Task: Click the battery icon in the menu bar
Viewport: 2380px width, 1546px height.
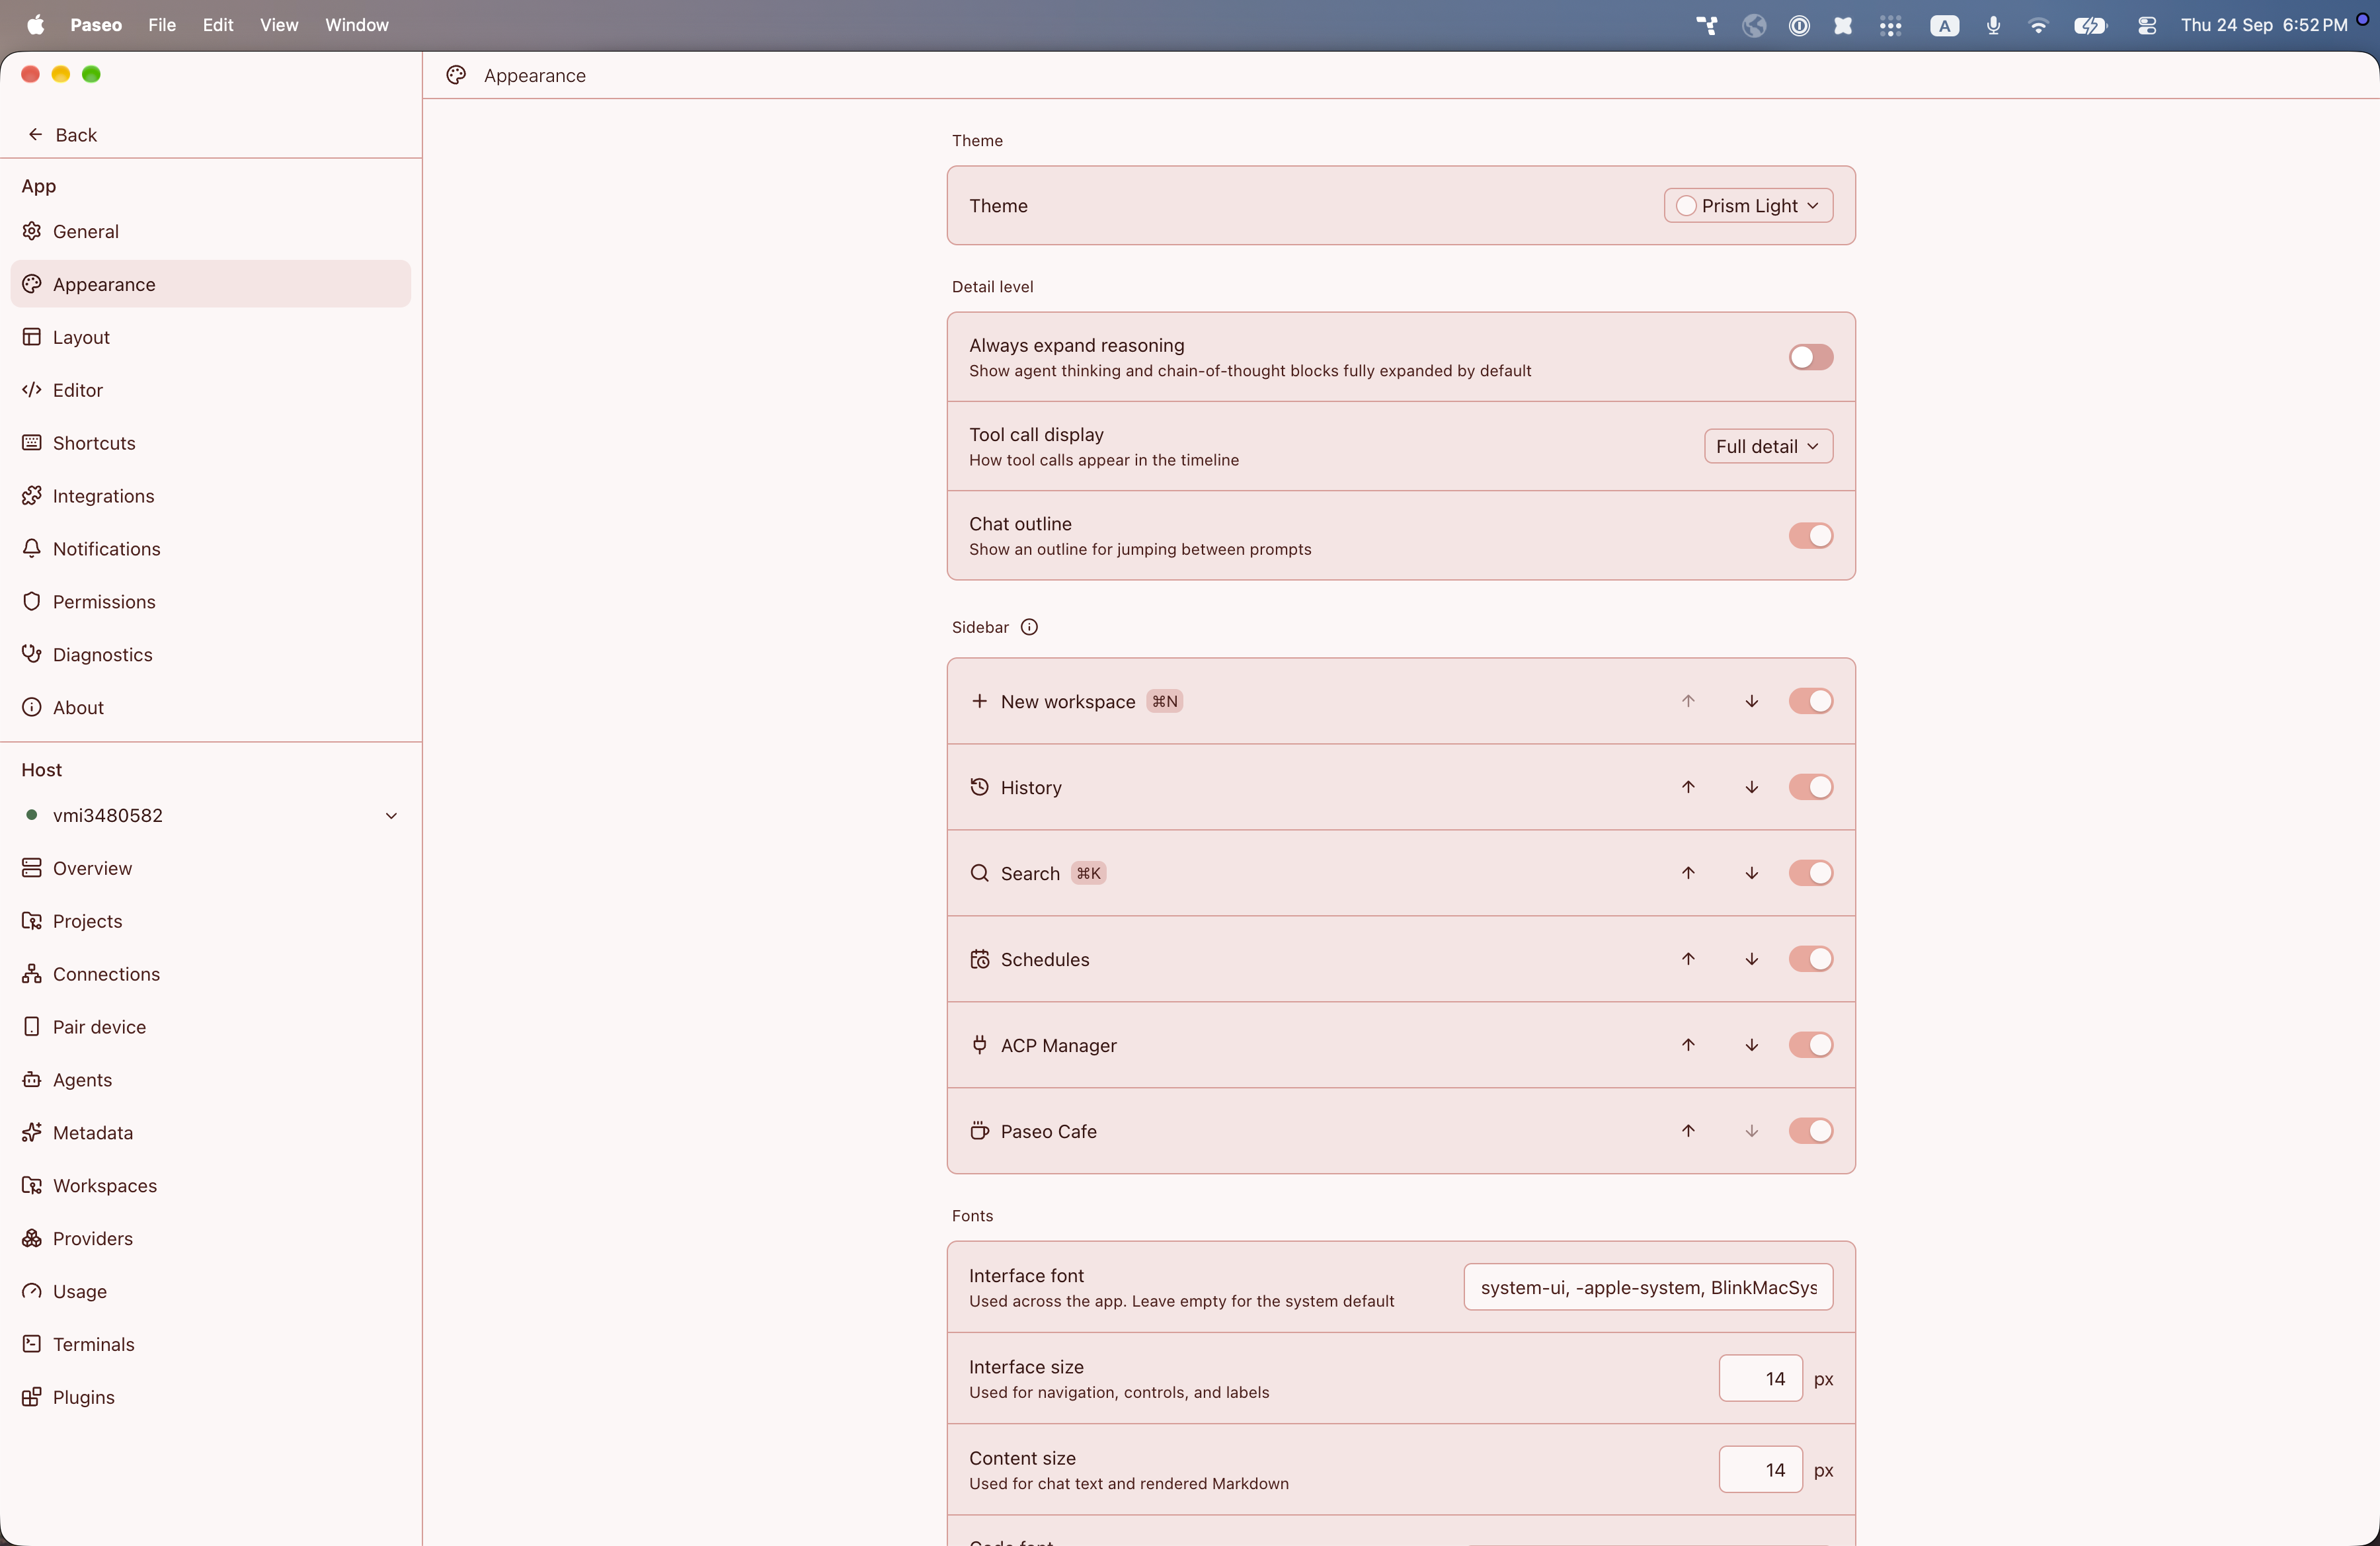Action: 2090,25
